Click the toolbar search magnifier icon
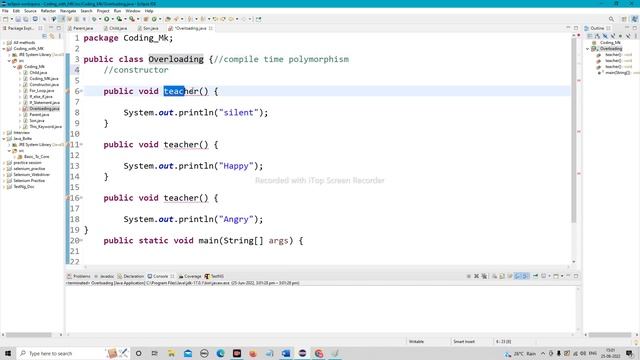This screenshot has height=360, width=640. [x=611, y=19]
